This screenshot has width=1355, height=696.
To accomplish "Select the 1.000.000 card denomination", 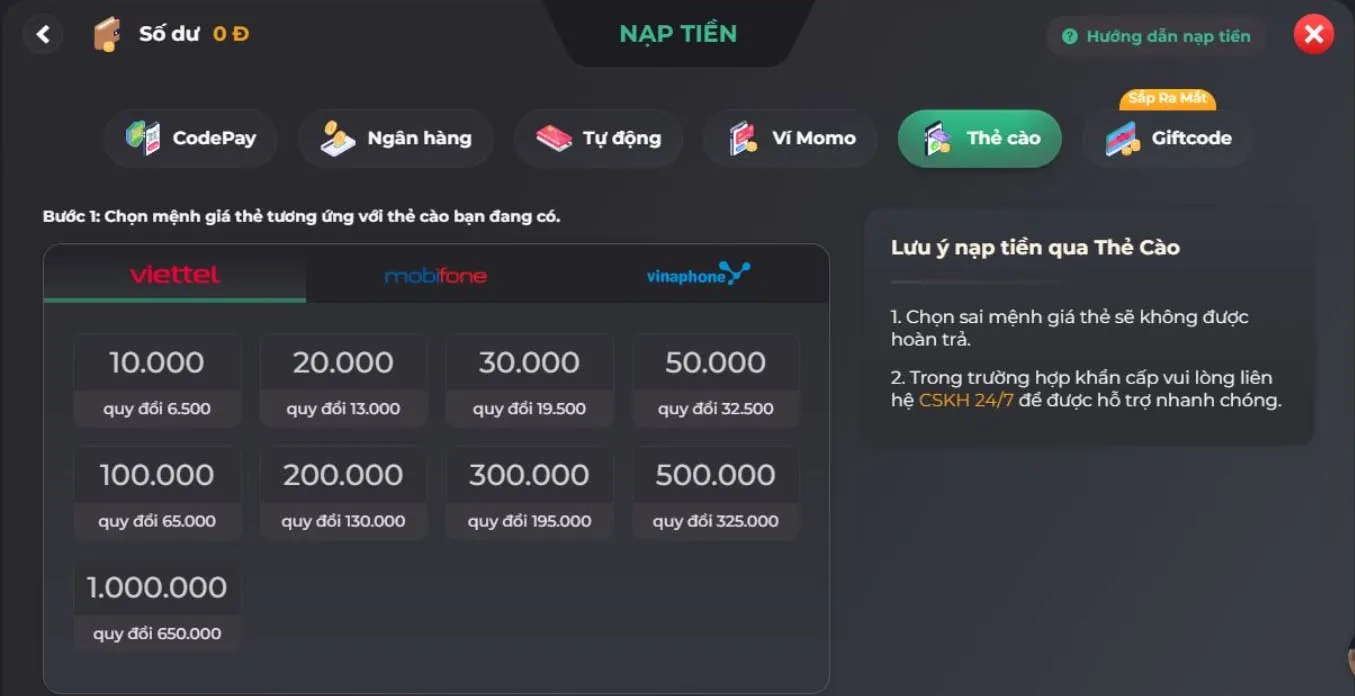I will (x=157, y=605).
